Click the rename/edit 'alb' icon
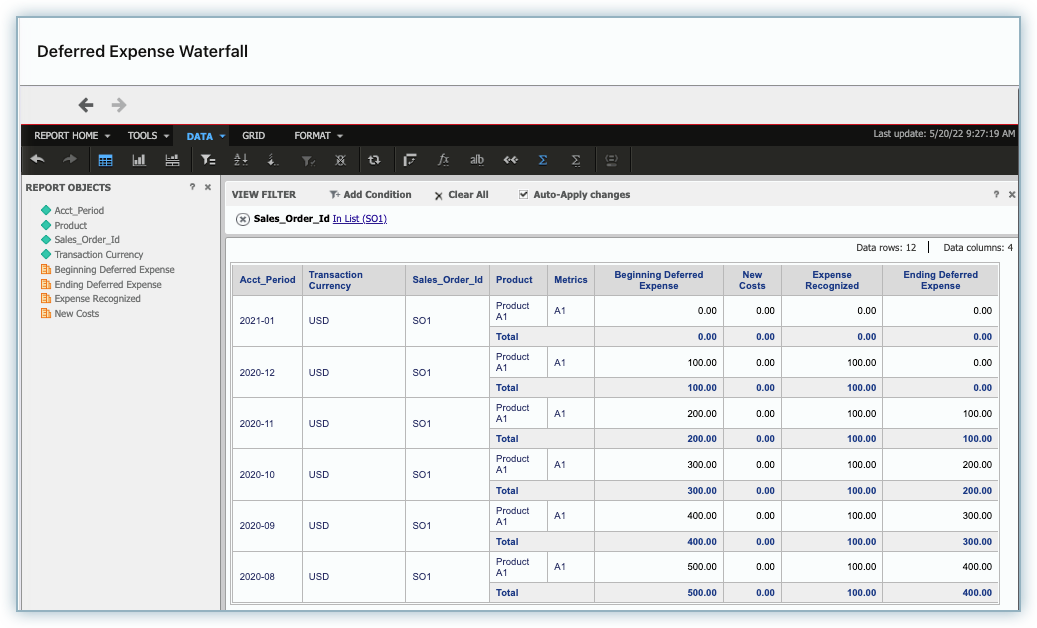This screenshot has height=628, width=1037. (x=476, y=160)
